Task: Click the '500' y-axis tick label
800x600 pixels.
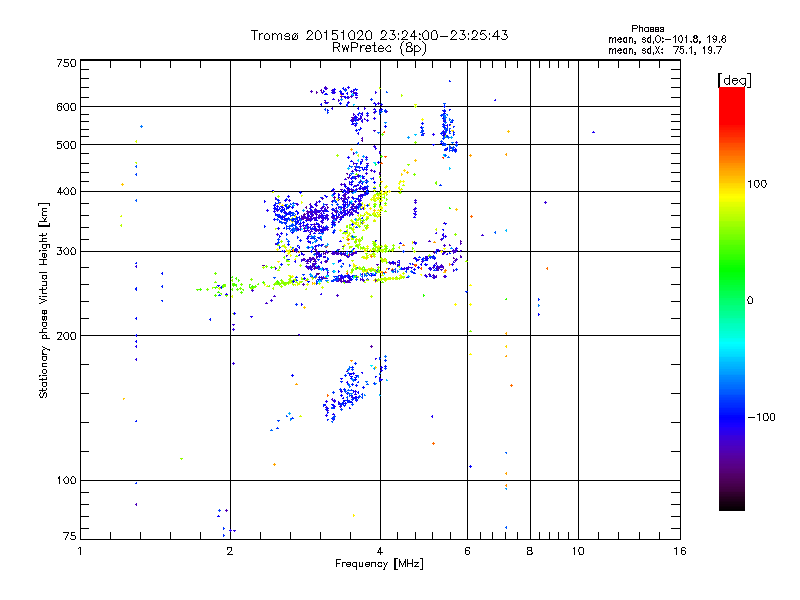Action: pyautogui.click(x=66, y=145)
